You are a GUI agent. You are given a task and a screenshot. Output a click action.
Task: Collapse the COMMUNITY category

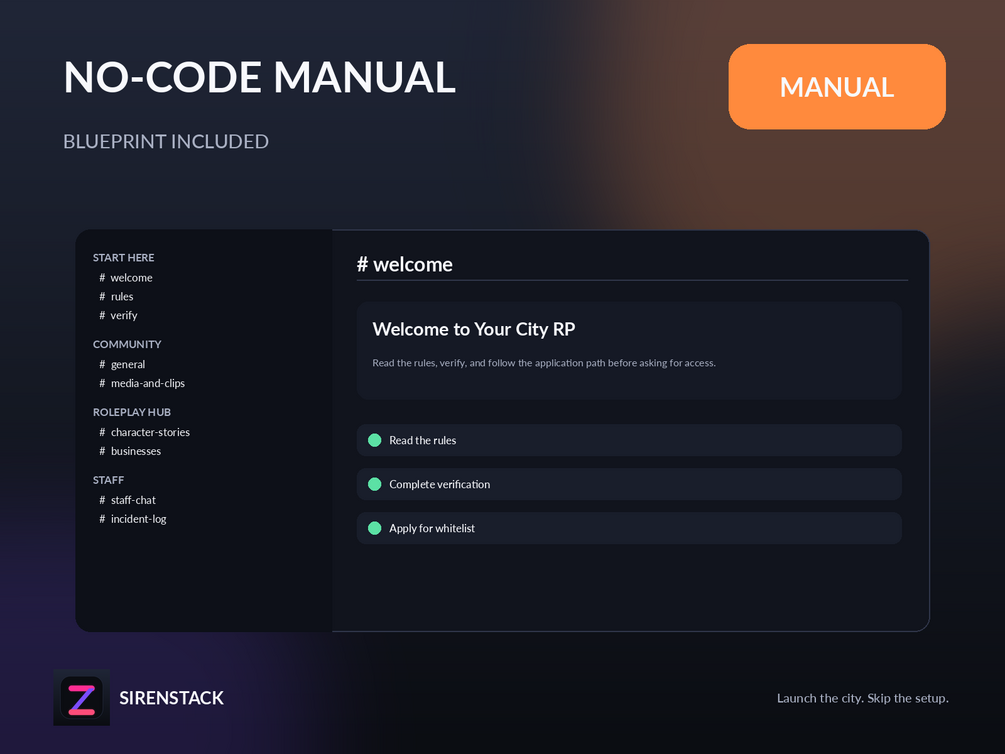coord(127,344)
